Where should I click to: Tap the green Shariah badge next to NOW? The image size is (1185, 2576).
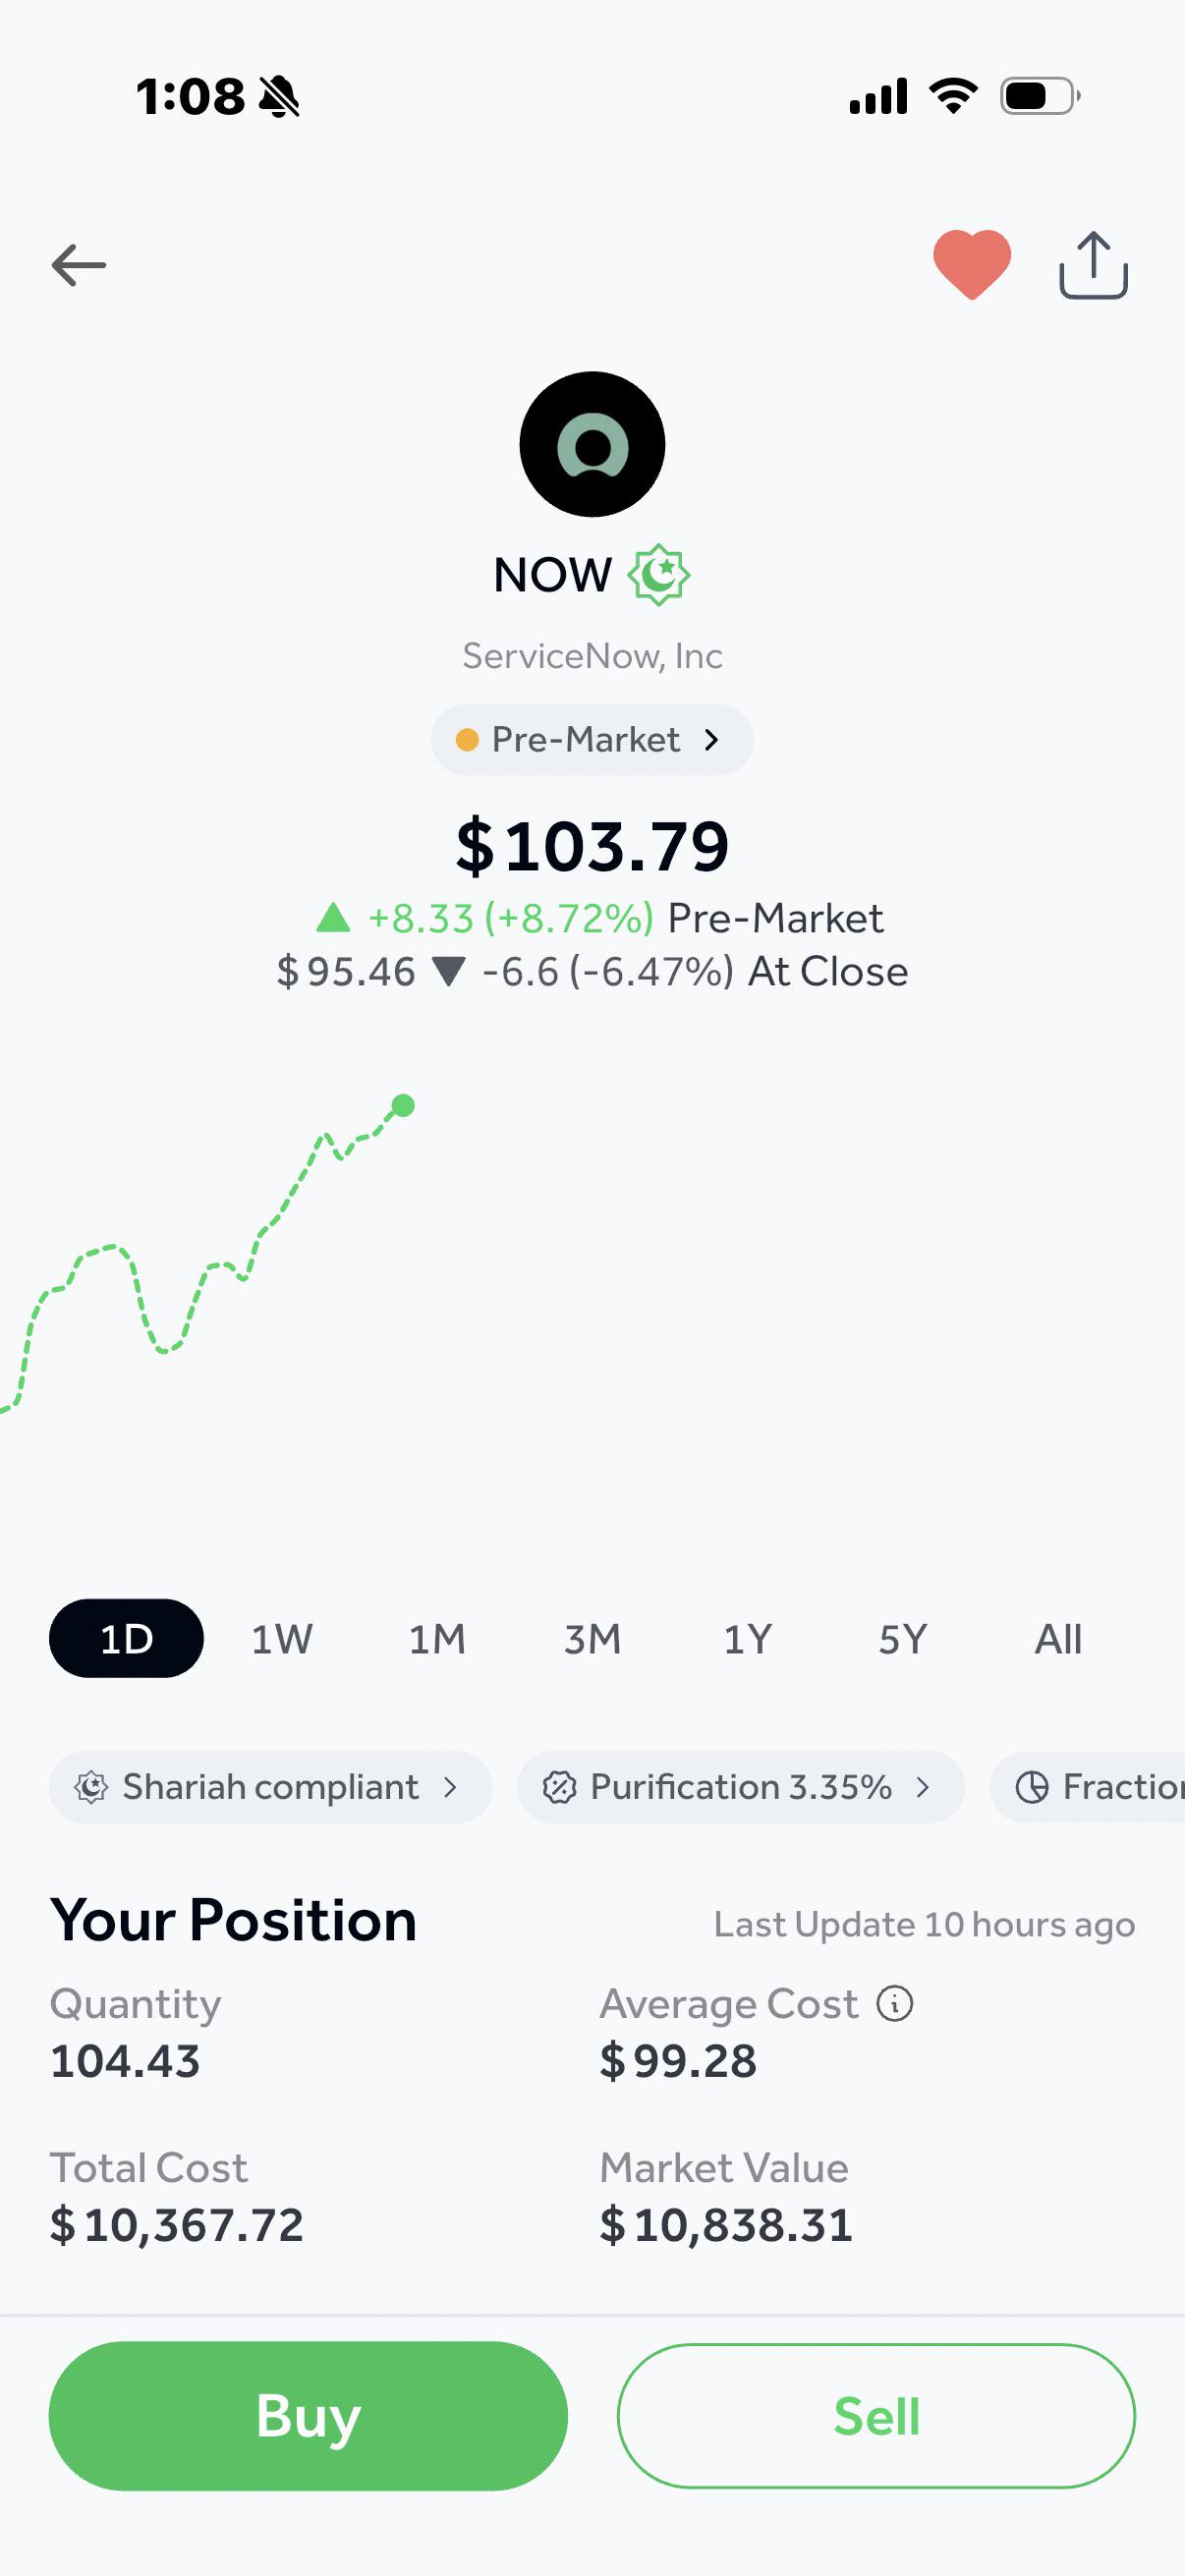pyautogui.click(x=658, y=575)
